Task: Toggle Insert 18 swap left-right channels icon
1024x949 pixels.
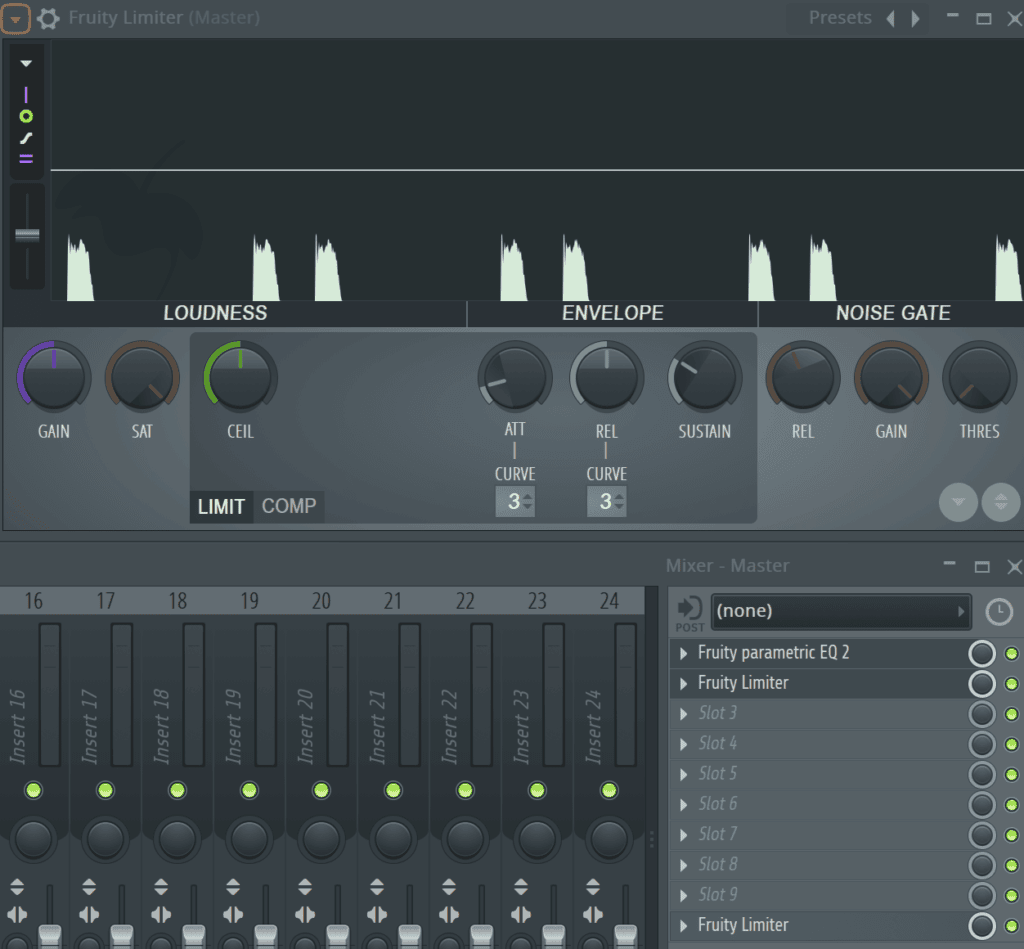Action: pos(161,914)
